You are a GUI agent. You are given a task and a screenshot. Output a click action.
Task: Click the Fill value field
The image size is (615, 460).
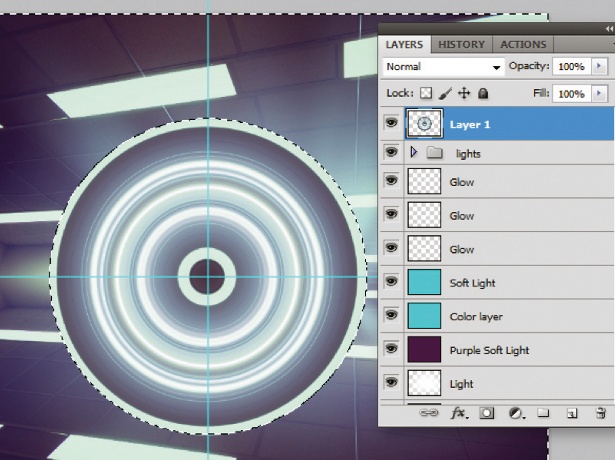[x=571, y=94]
